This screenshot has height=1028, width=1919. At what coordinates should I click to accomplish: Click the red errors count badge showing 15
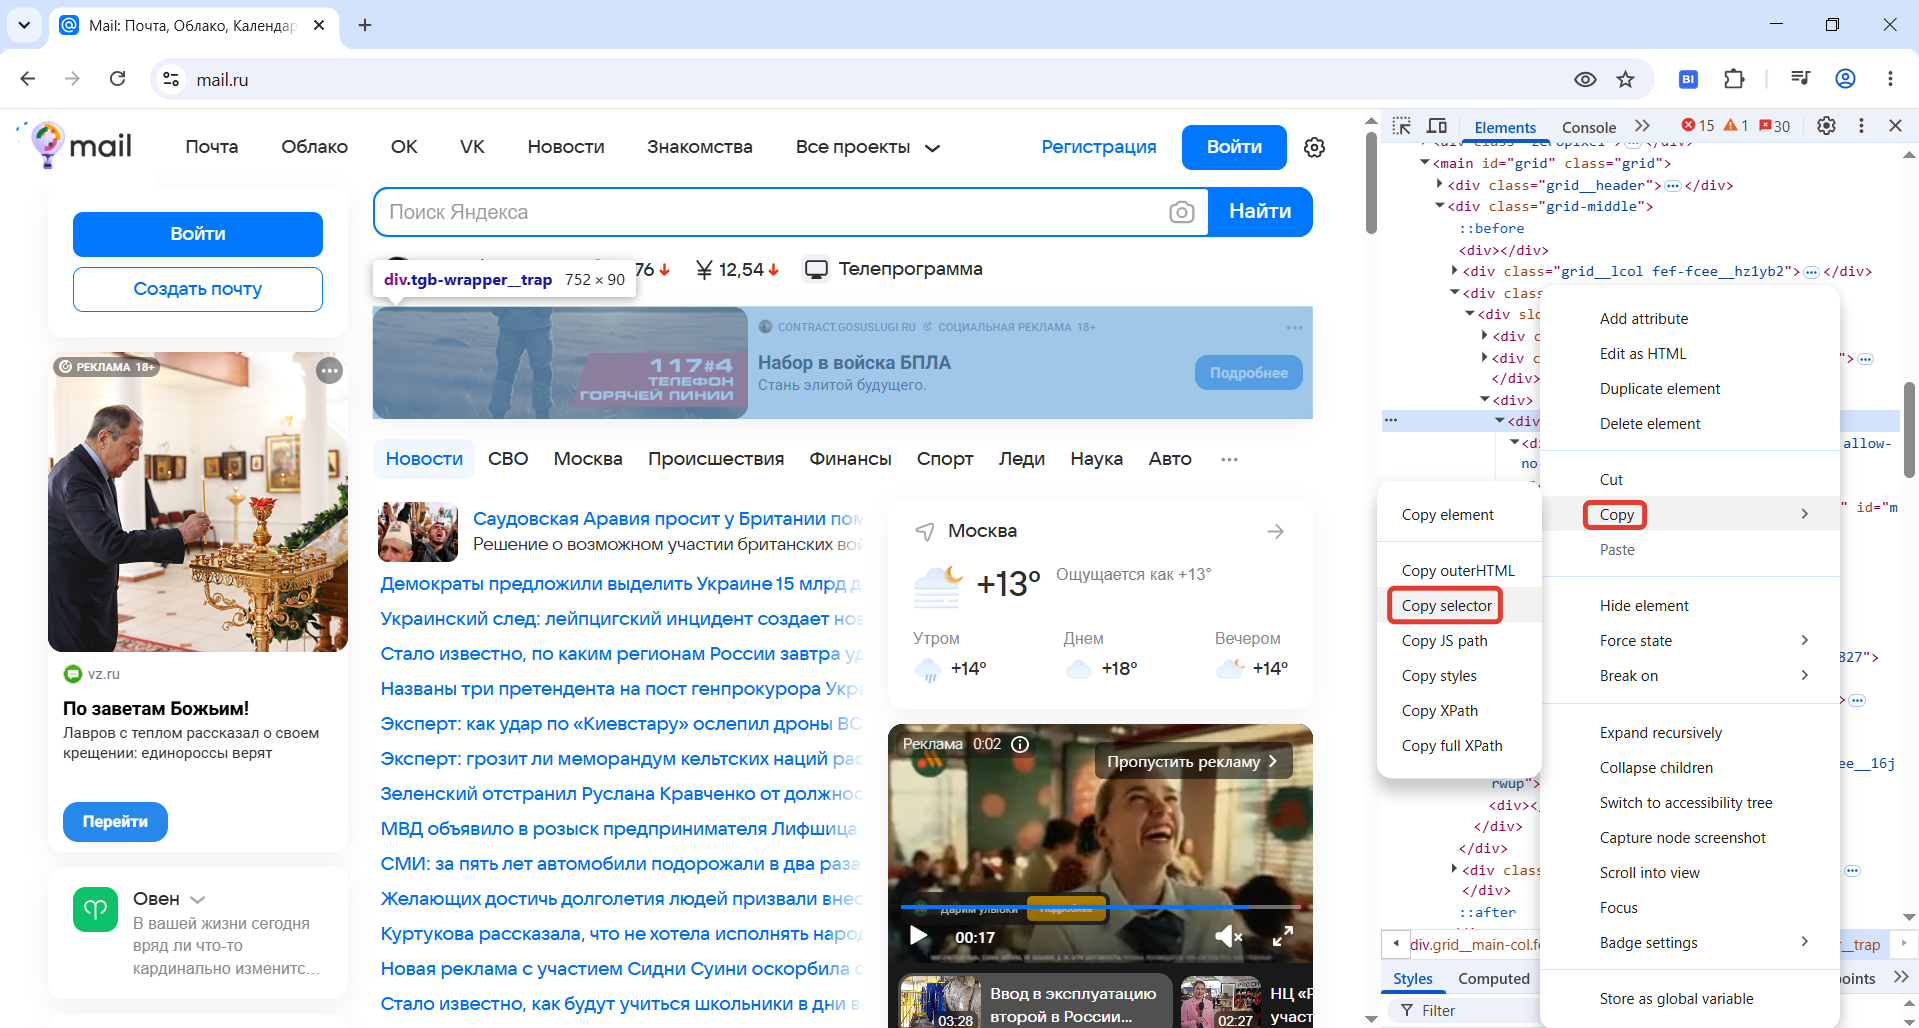[x=1698, y=126]
